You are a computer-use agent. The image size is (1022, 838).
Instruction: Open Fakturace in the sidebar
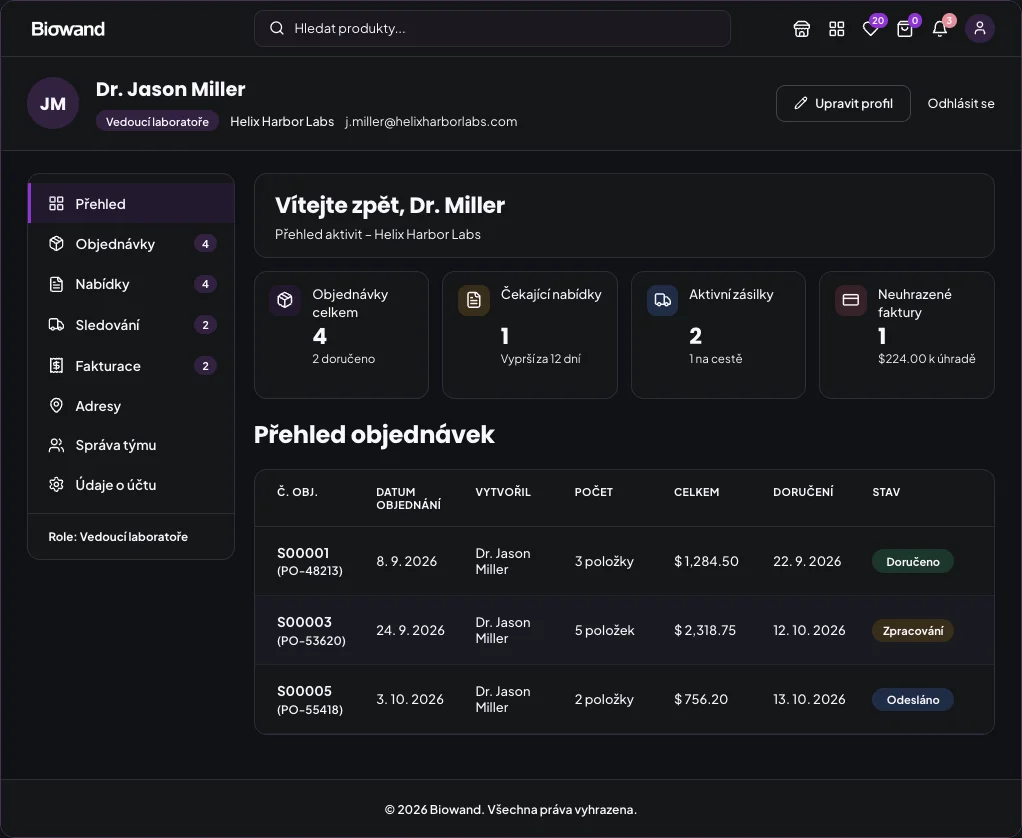131,366
